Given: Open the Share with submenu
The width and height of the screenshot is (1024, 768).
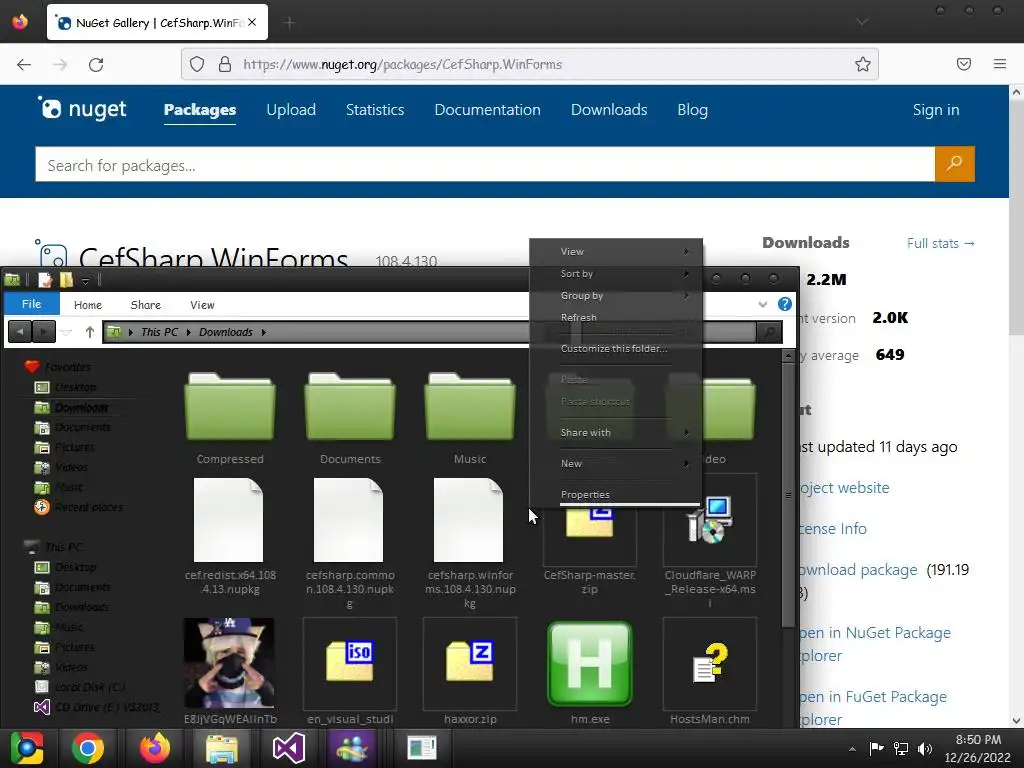Looking at the screenshot, I should [616, 432].
